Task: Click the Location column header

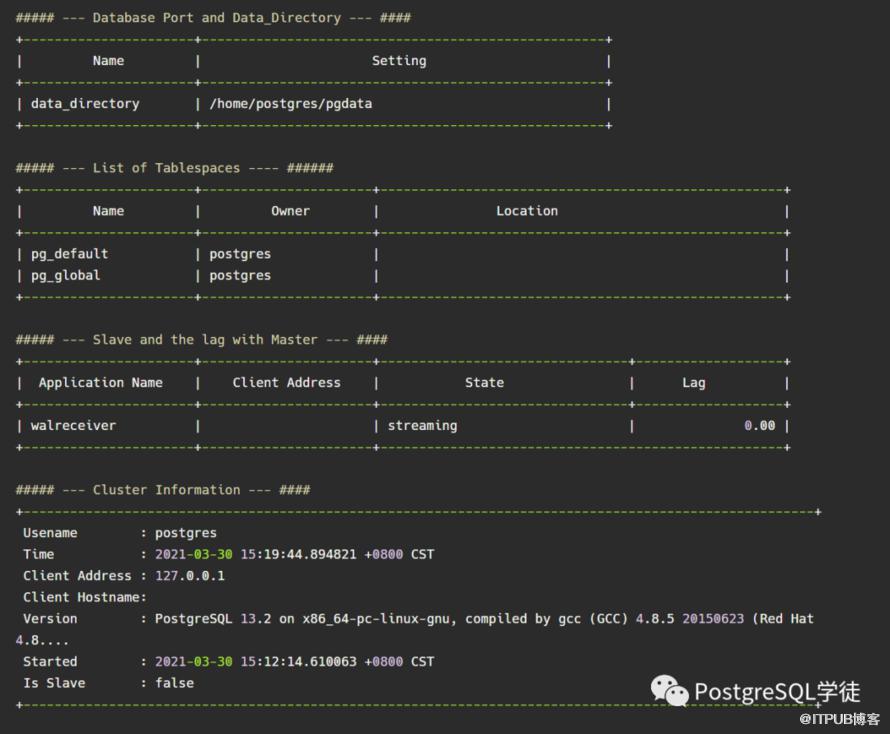Action: [527, 211]
